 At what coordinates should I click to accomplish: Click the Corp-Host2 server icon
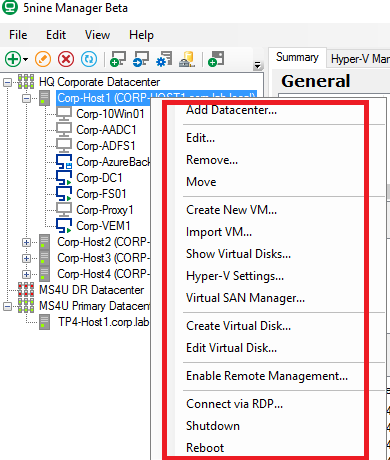tap(44, 242)
